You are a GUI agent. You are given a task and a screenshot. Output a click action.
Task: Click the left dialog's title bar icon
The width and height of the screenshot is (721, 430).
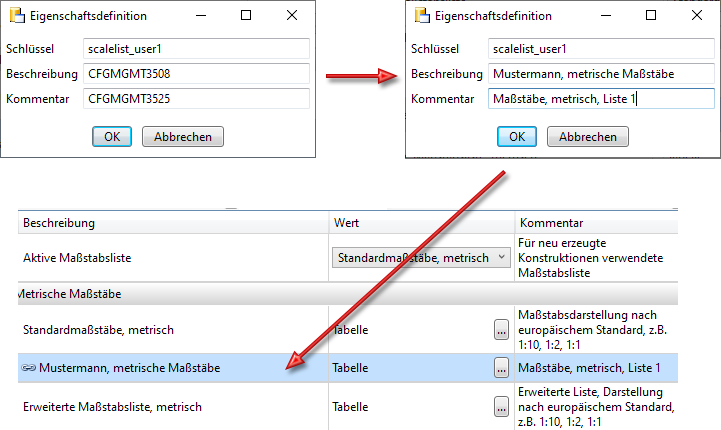tap(18, 16)
